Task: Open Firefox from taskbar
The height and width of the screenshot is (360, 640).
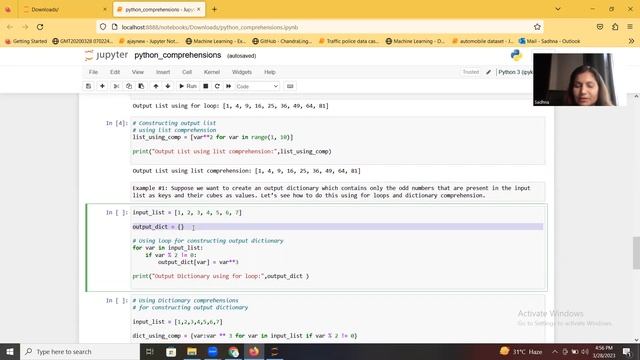Action: pyautogui.click(x=254, y=351)
